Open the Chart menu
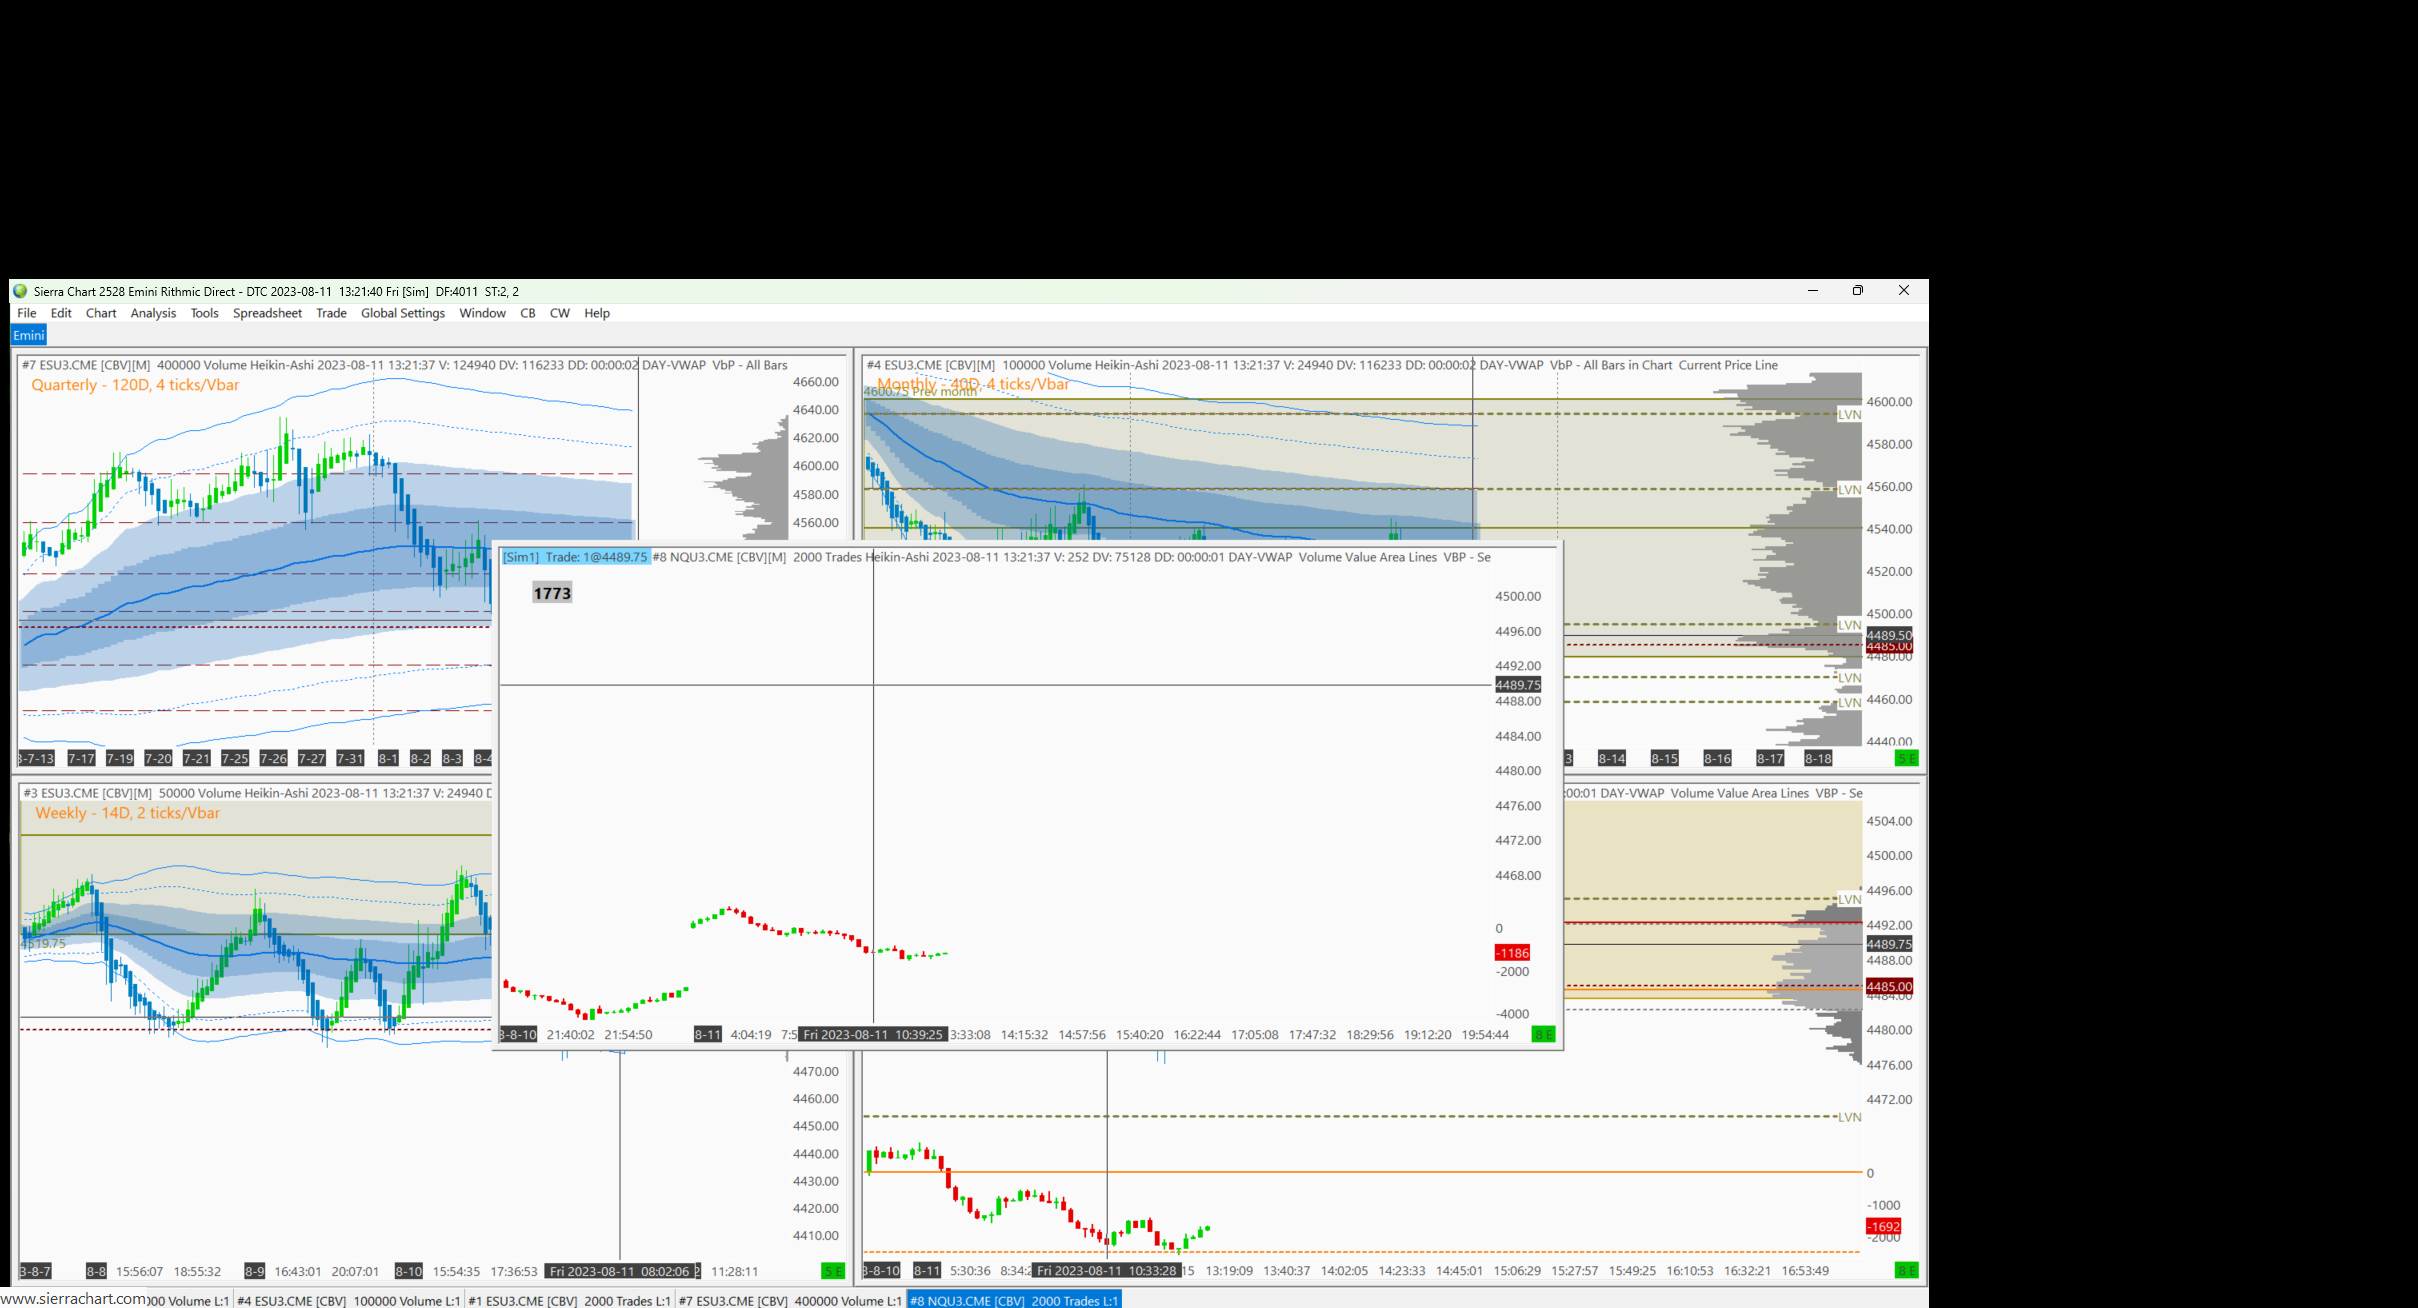 [x=101, y=313]
